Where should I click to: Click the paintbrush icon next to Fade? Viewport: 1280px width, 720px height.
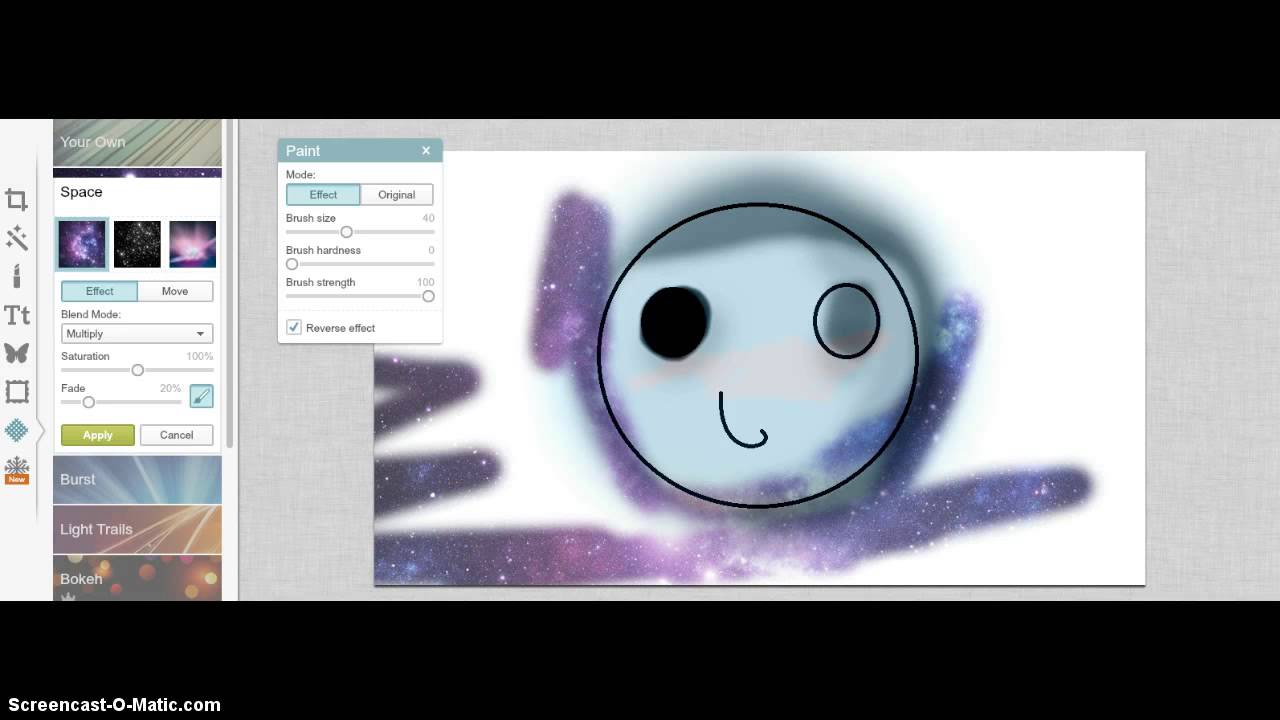pos(201,396)
